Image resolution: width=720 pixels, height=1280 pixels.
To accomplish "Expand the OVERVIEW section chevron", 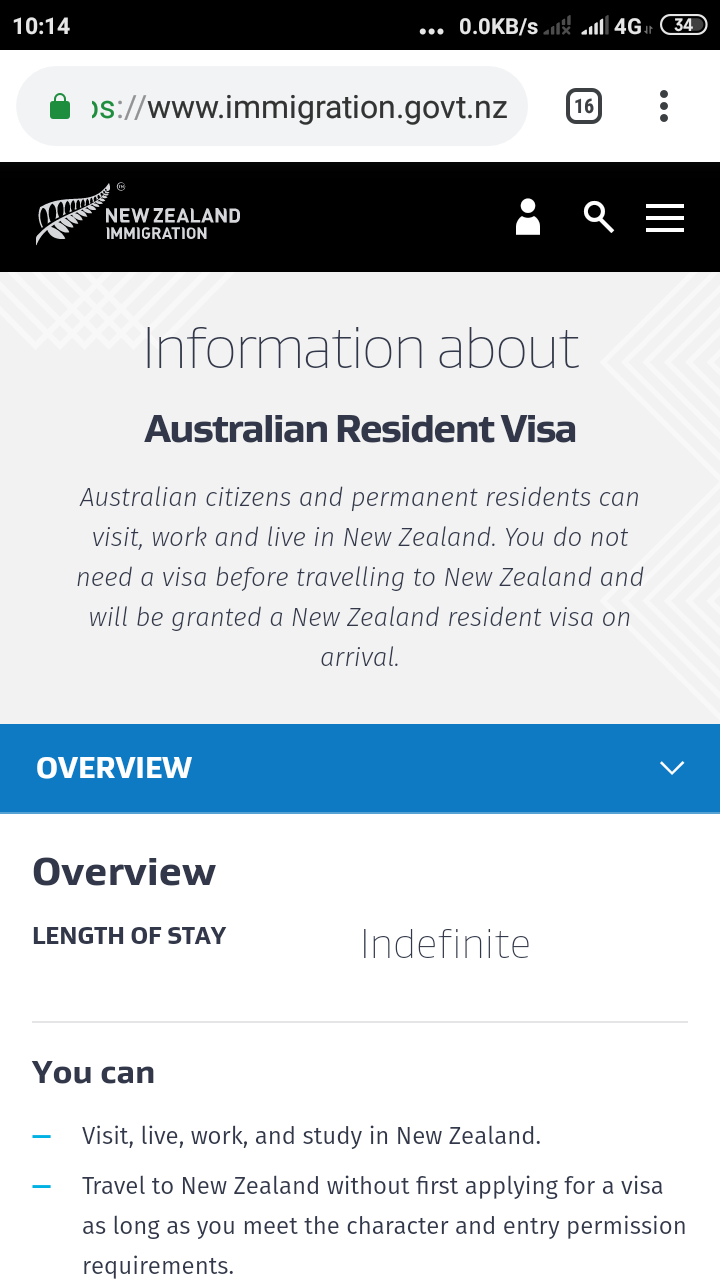I will tap(672, 768).
